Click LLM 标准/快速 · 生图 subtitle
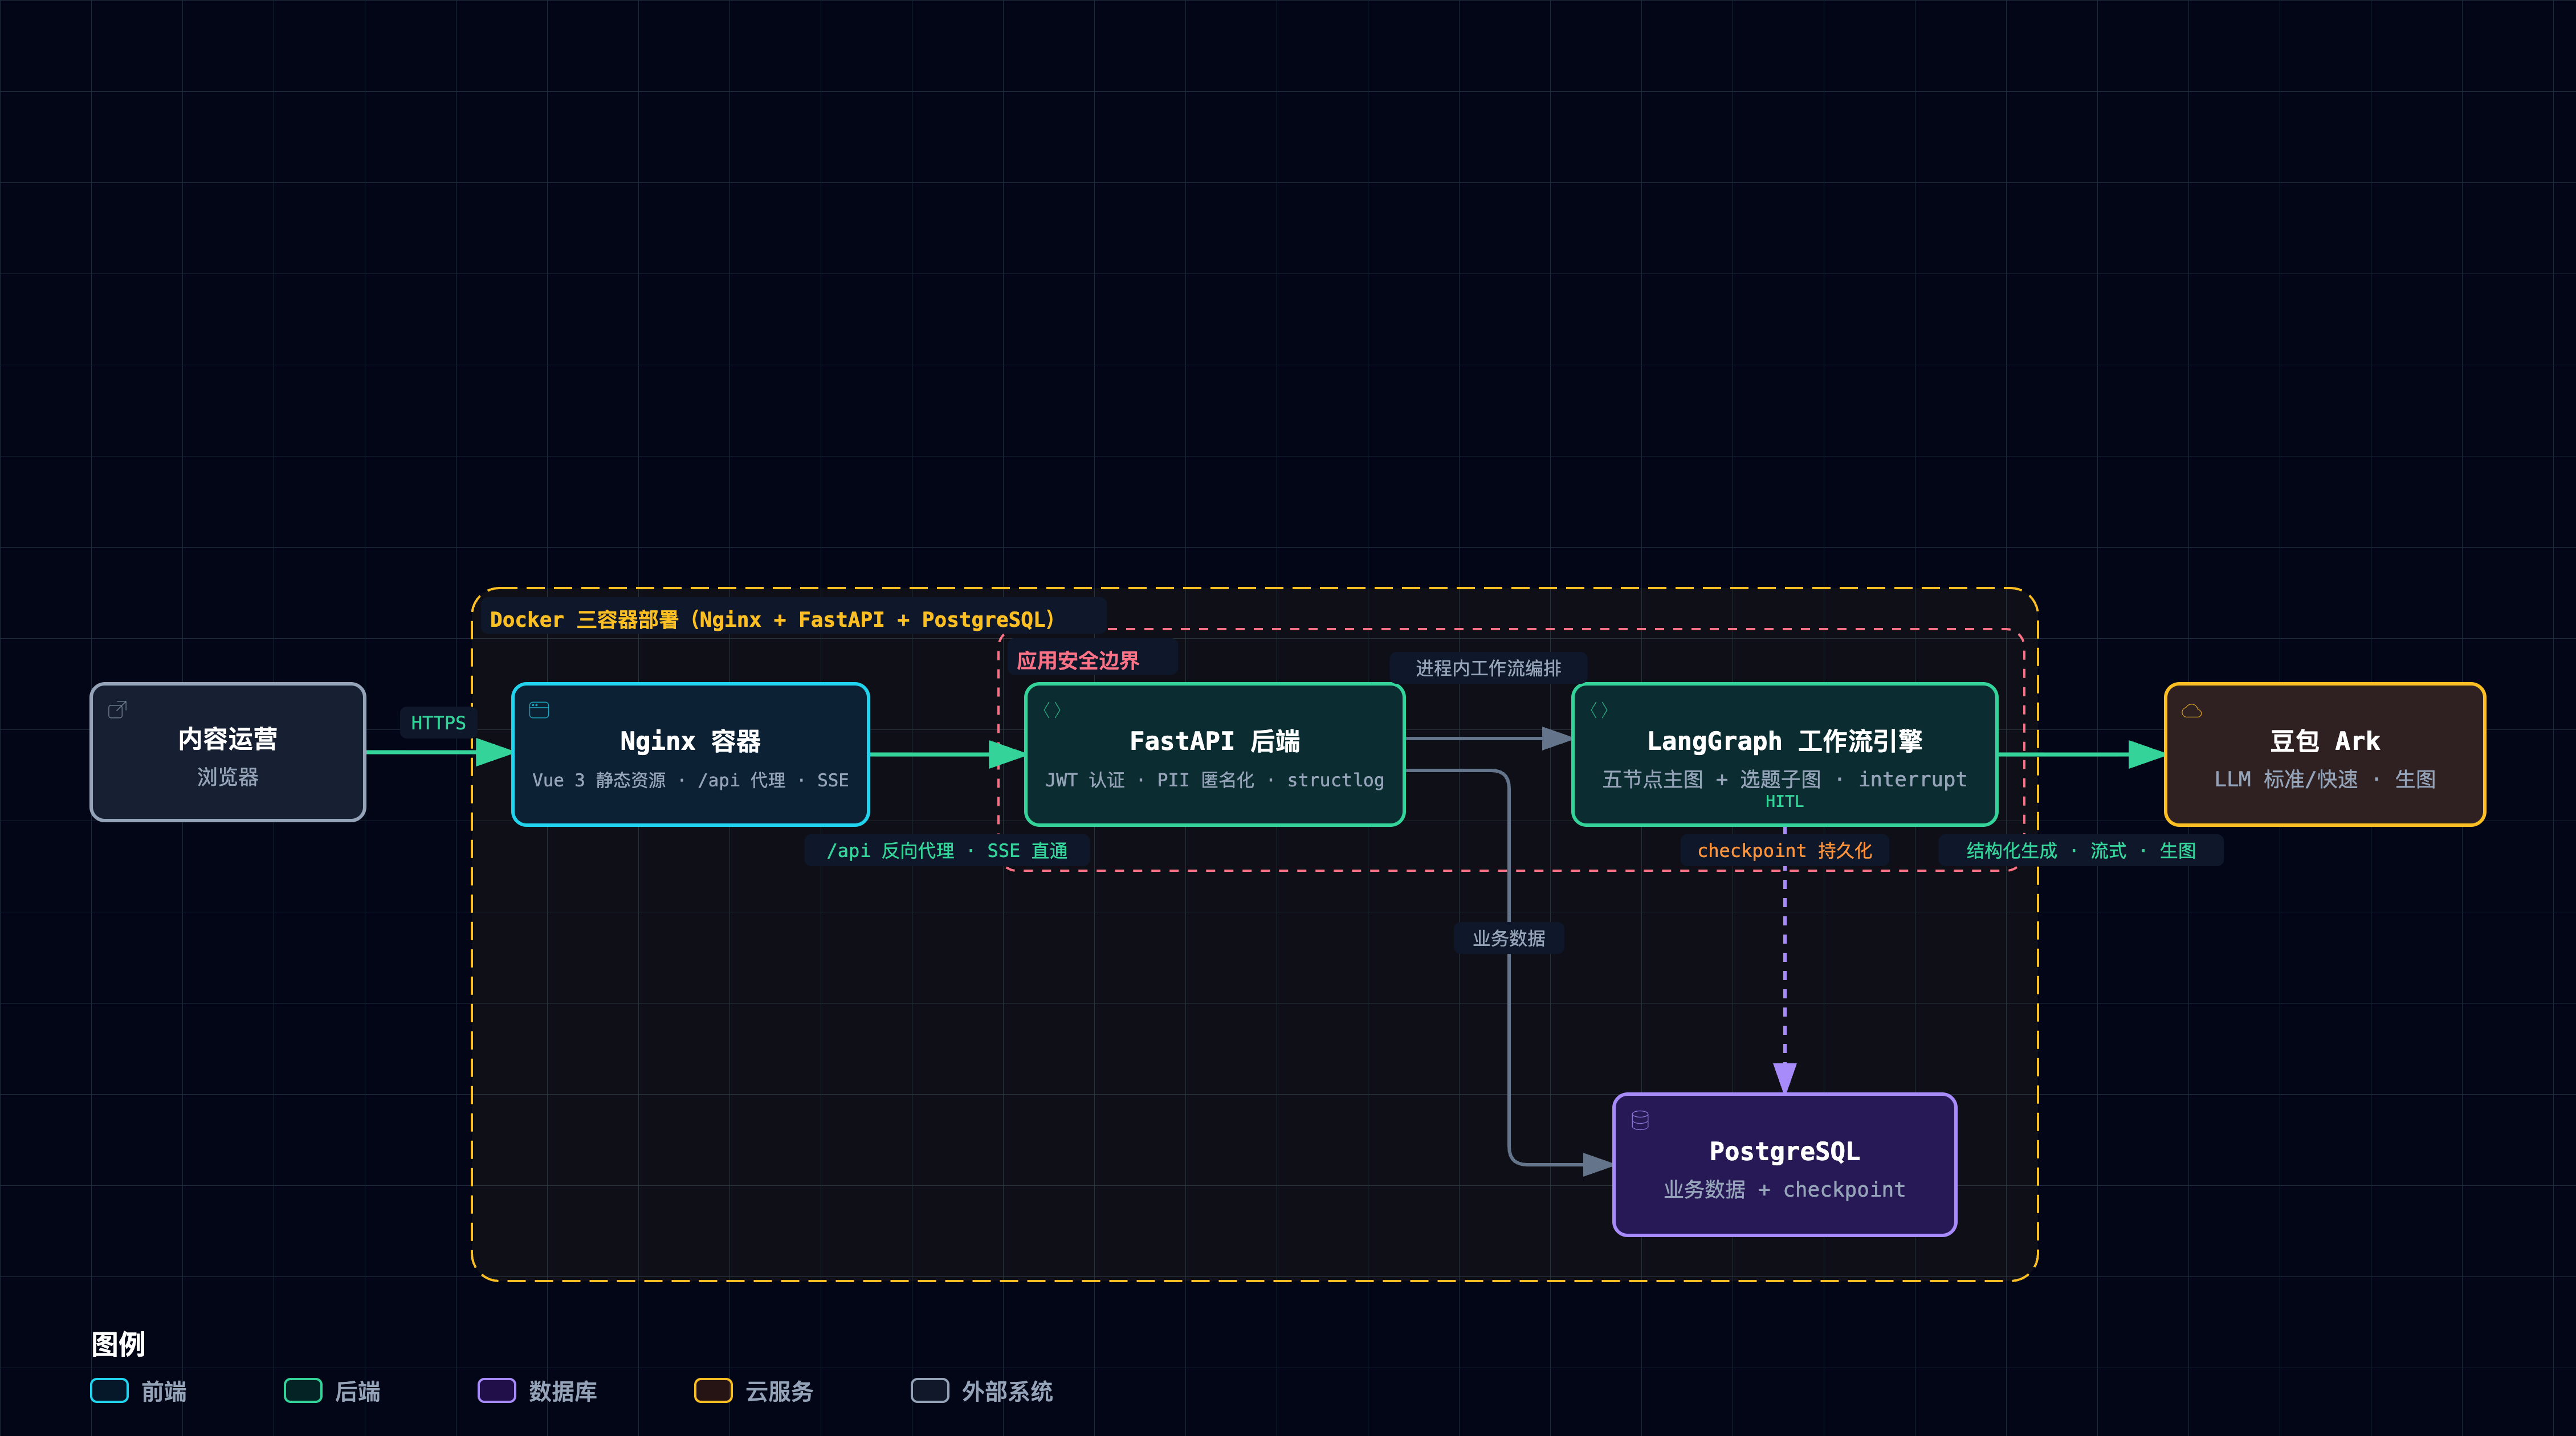Image resolution: width=2576 pixels, height=1436 pixels. pos(2325,779)
